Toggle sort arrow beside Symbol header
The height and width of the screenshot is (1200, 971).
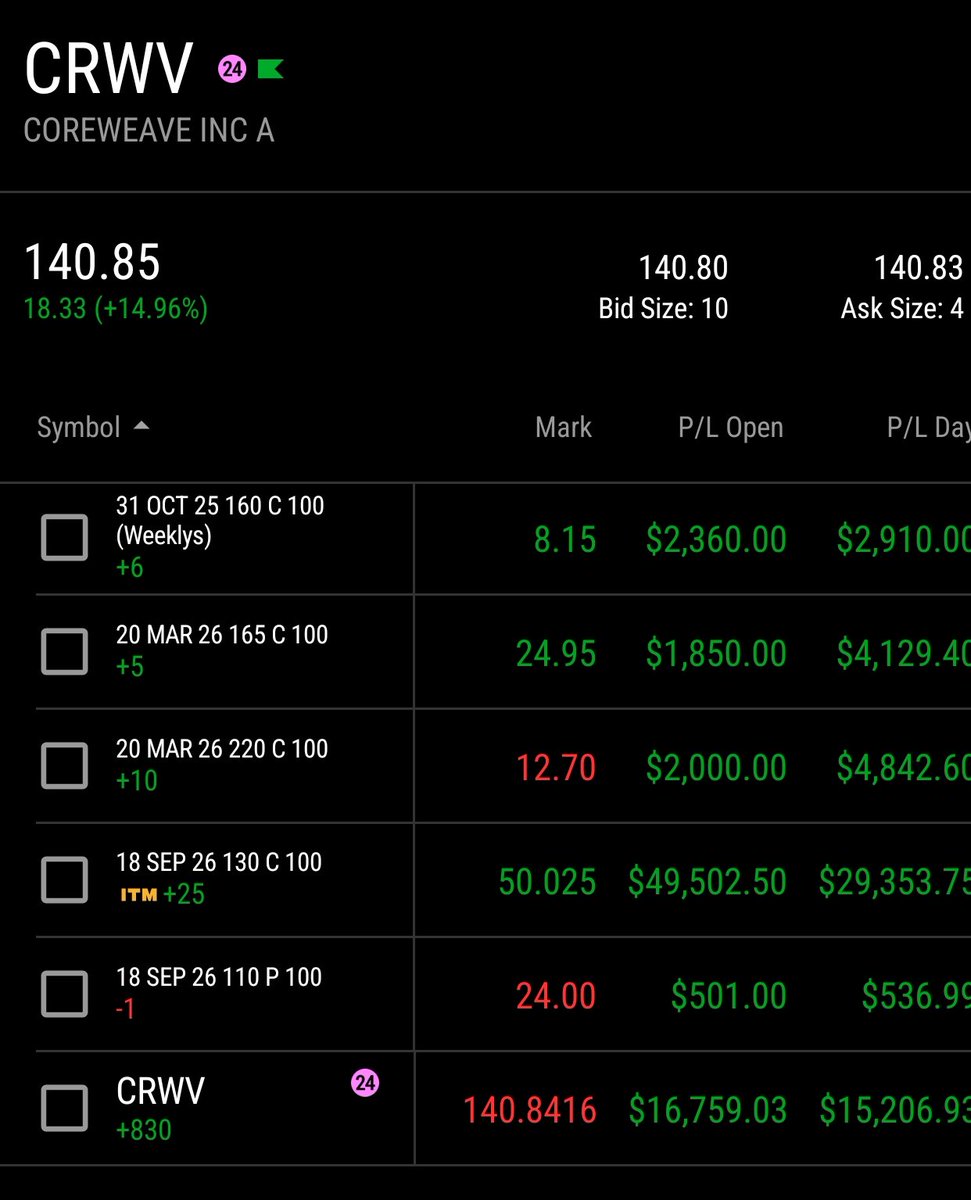tap(142, 427)
